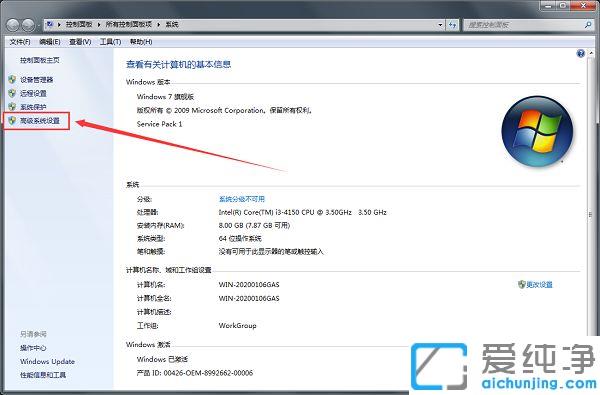Screen dimensions: 600x395
Task: Click shield icon beside 更改设置
Action: [522, 284]
